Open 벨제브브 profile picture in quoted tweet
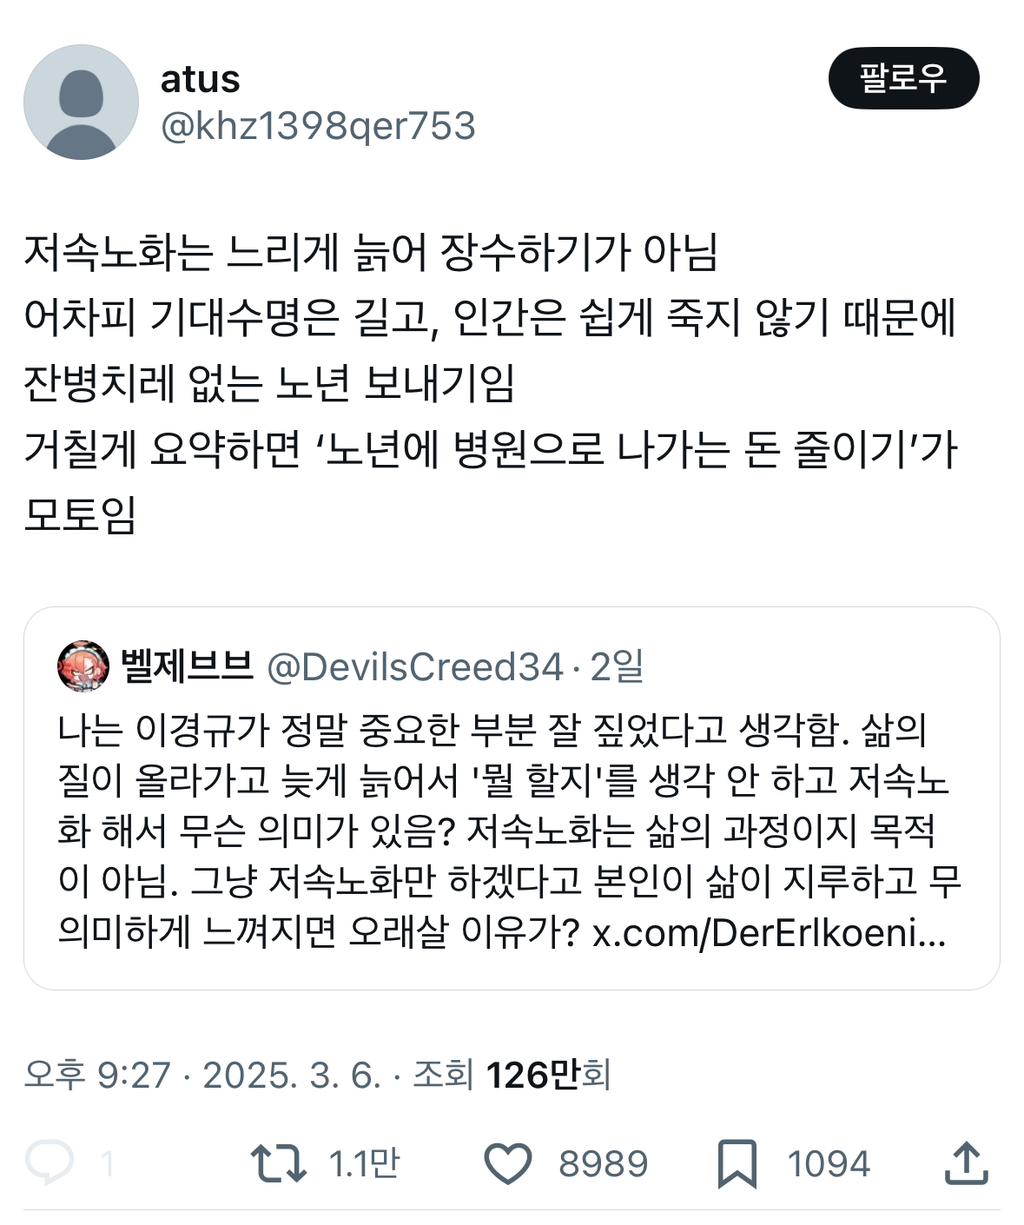 pos(84,666)
